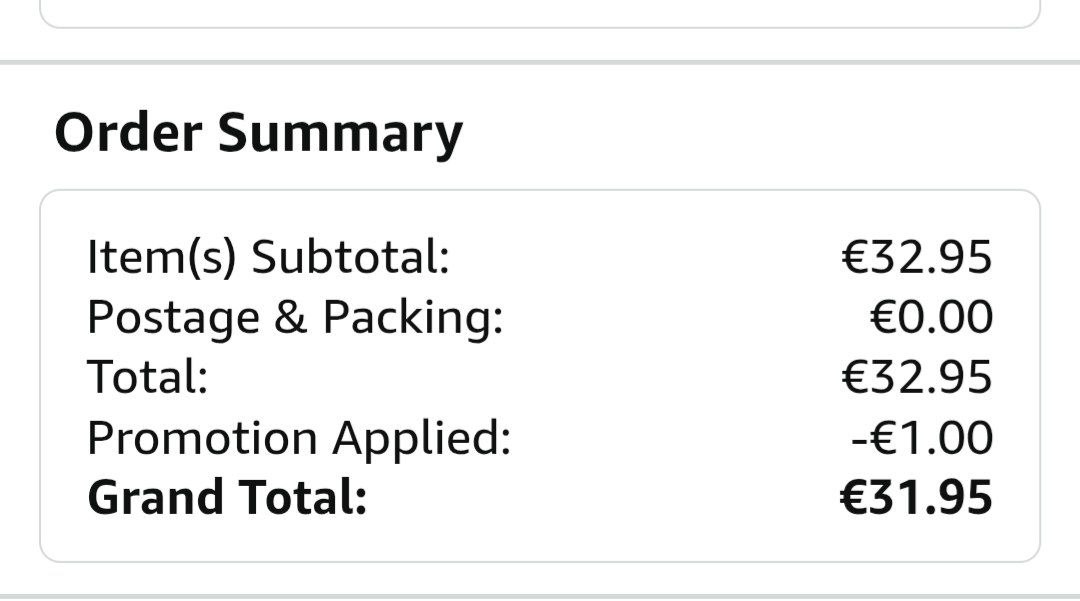Click the €0.00 postage amount

931,317
